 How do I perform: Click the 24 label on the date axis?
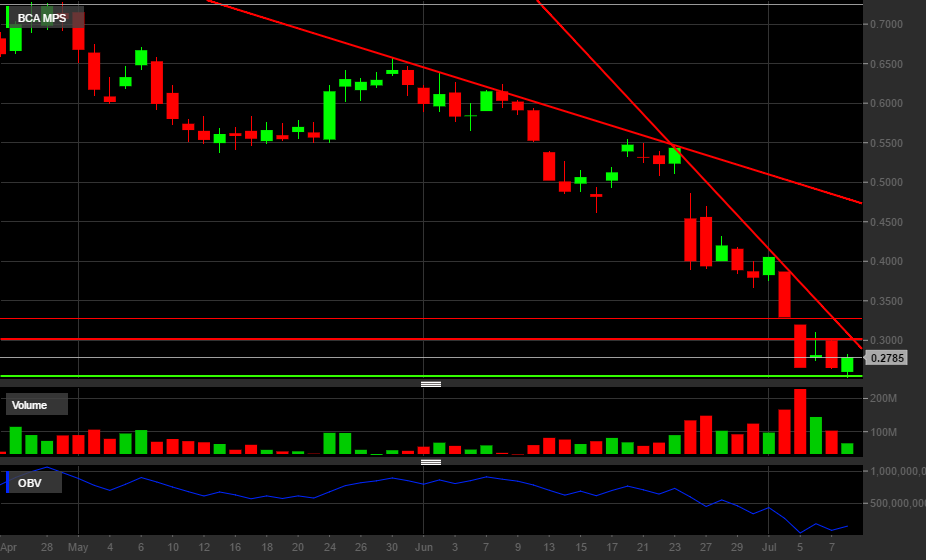[x=330, y=548]
